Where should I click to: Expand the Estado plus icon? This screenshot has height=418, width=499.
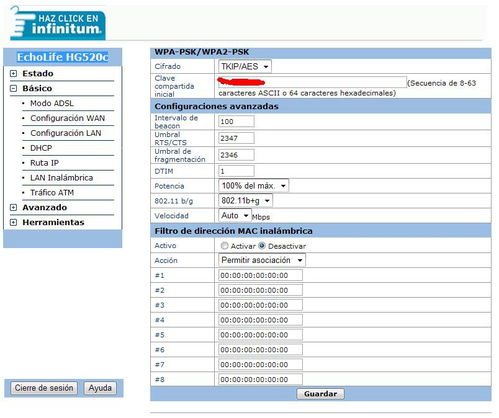point(13,74)
